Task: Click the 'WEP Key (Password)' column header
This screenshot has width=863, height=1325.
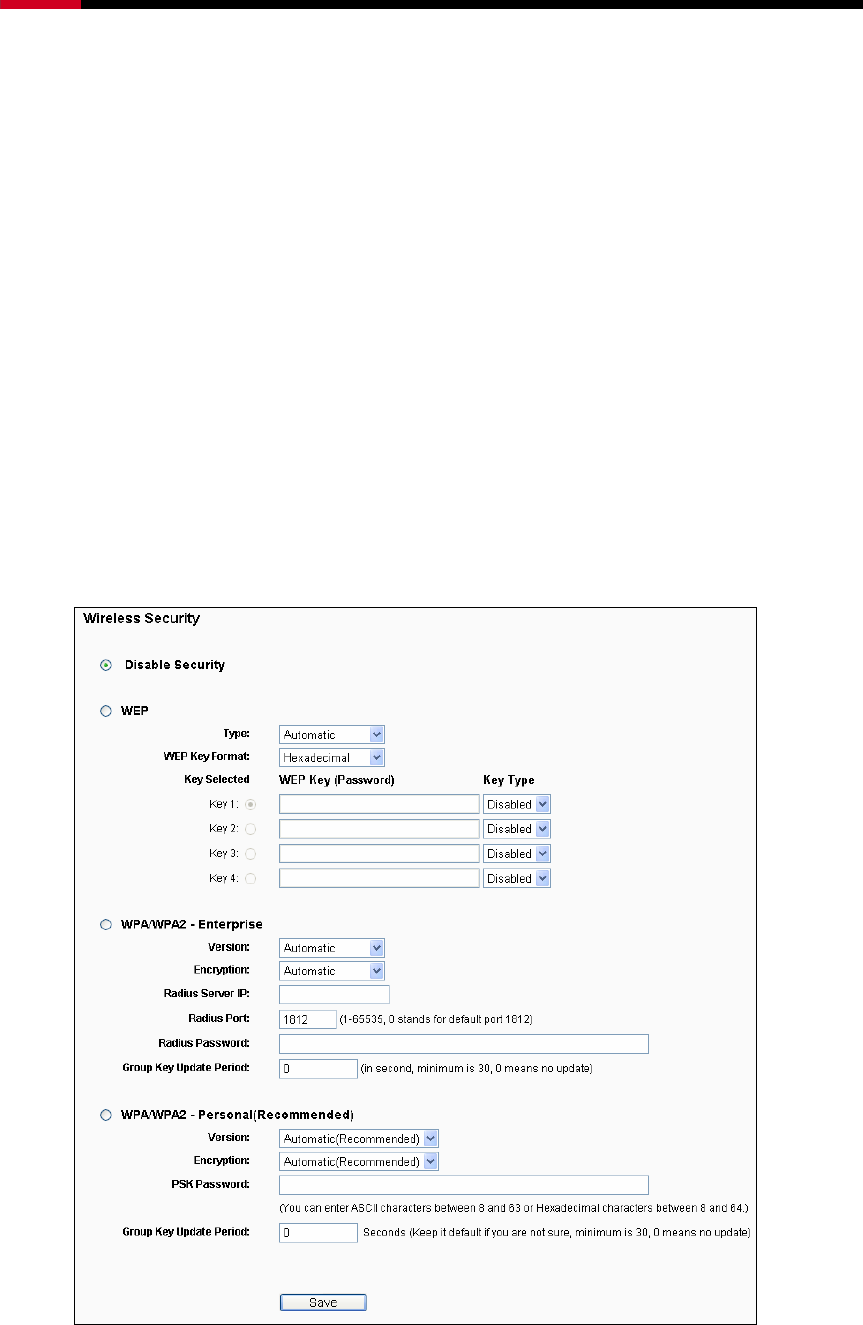Action: point(337,780)
